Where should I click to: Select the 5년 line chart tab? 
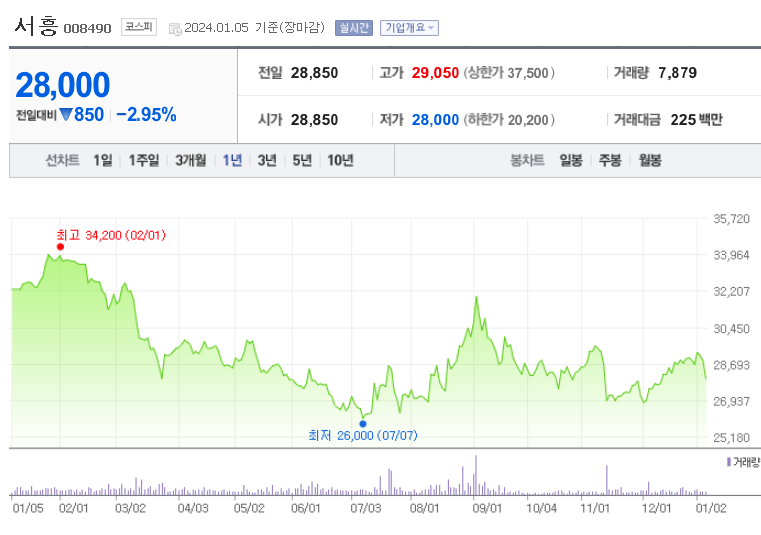[302, 160]
